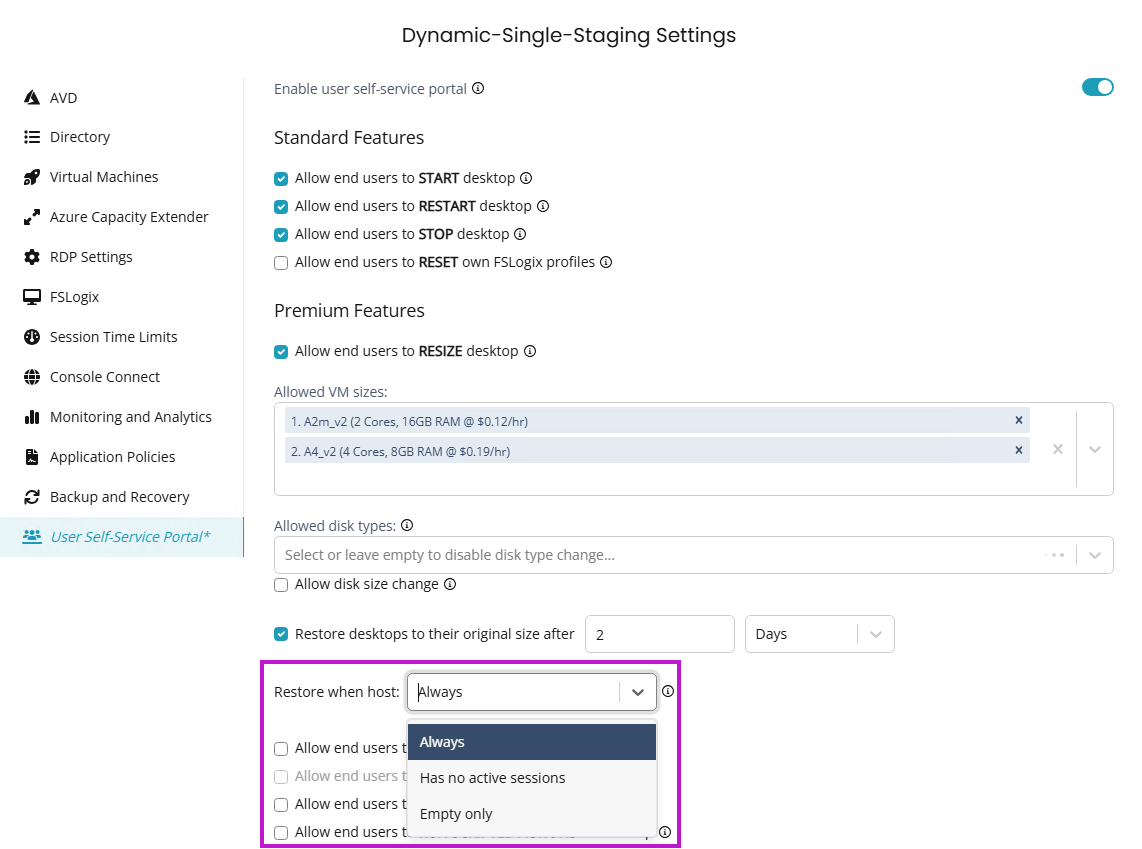Remove A2m_v2 from allowed VM sizes
The height and width of the screenshot is (849, 1142).
tap(1019, 421)
